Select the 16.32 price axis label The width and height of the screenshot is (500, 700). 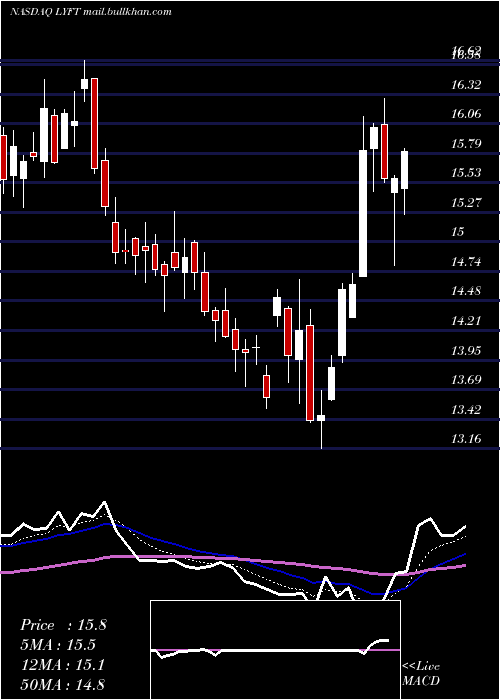pos(466,84)
